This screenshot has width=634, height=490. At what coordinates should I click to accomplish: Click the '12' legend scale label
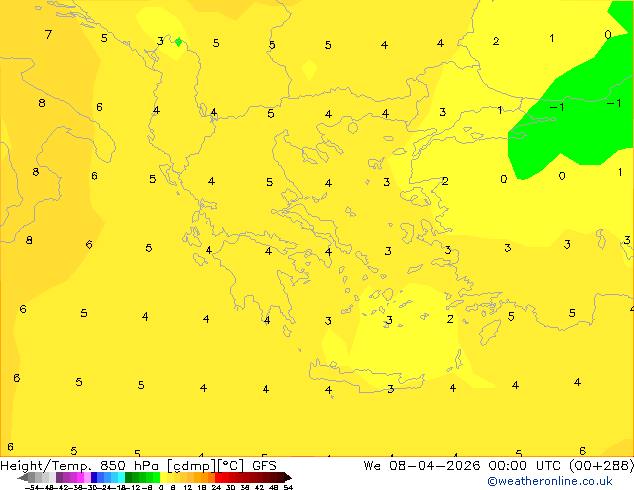click(x=188, y=487)
